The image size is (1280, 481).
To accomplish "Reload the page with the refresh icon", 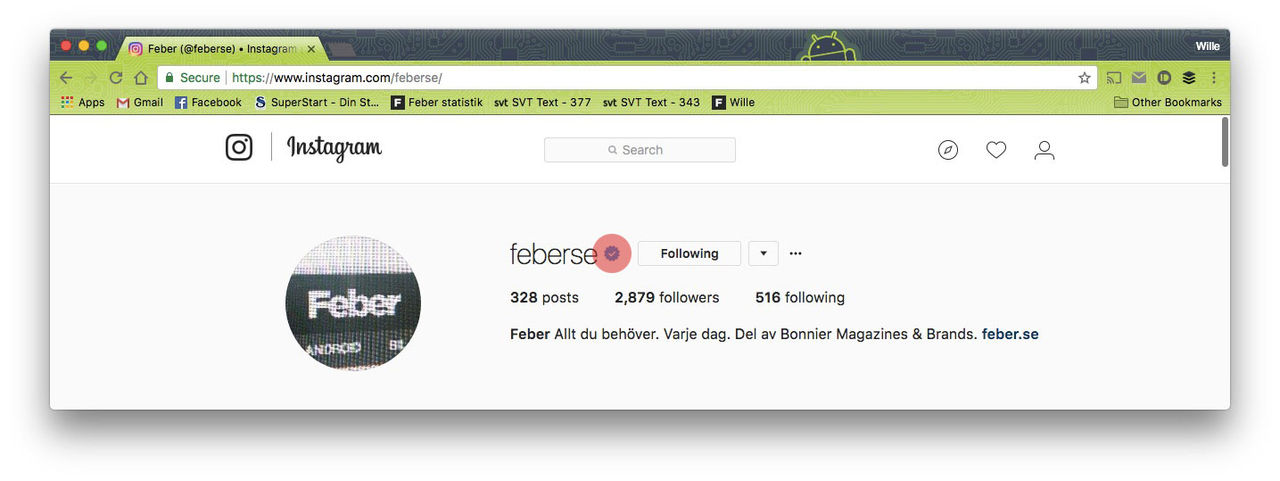I will point(116,77).
